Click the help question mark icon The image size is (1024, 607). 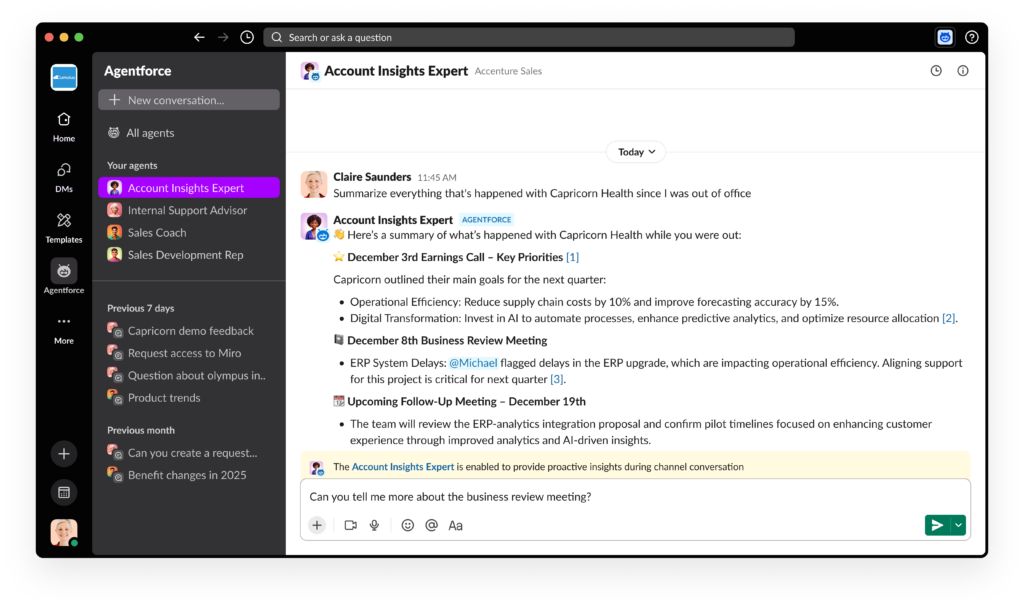[x=971, y=37]
